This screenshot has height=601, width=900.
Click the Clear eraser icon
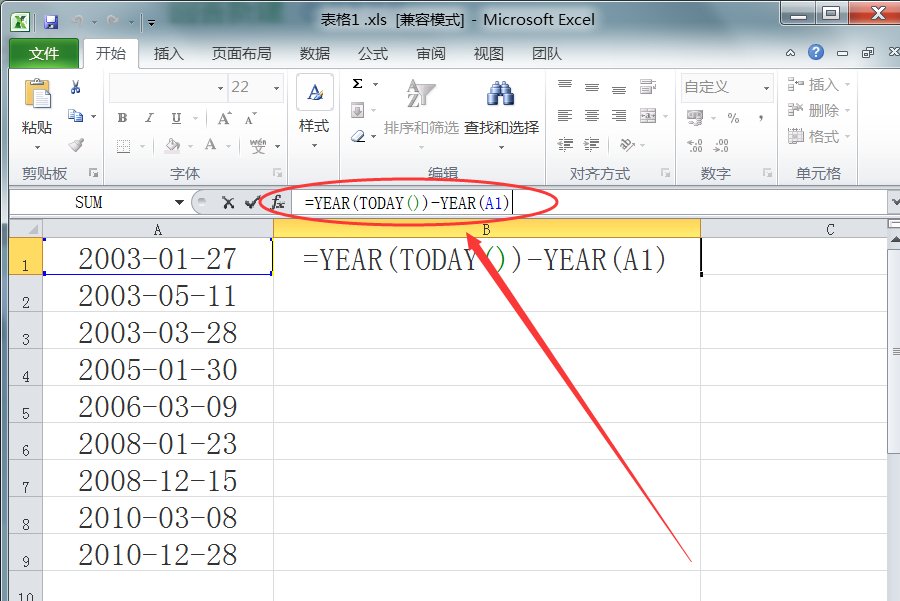tap(357, 137)
